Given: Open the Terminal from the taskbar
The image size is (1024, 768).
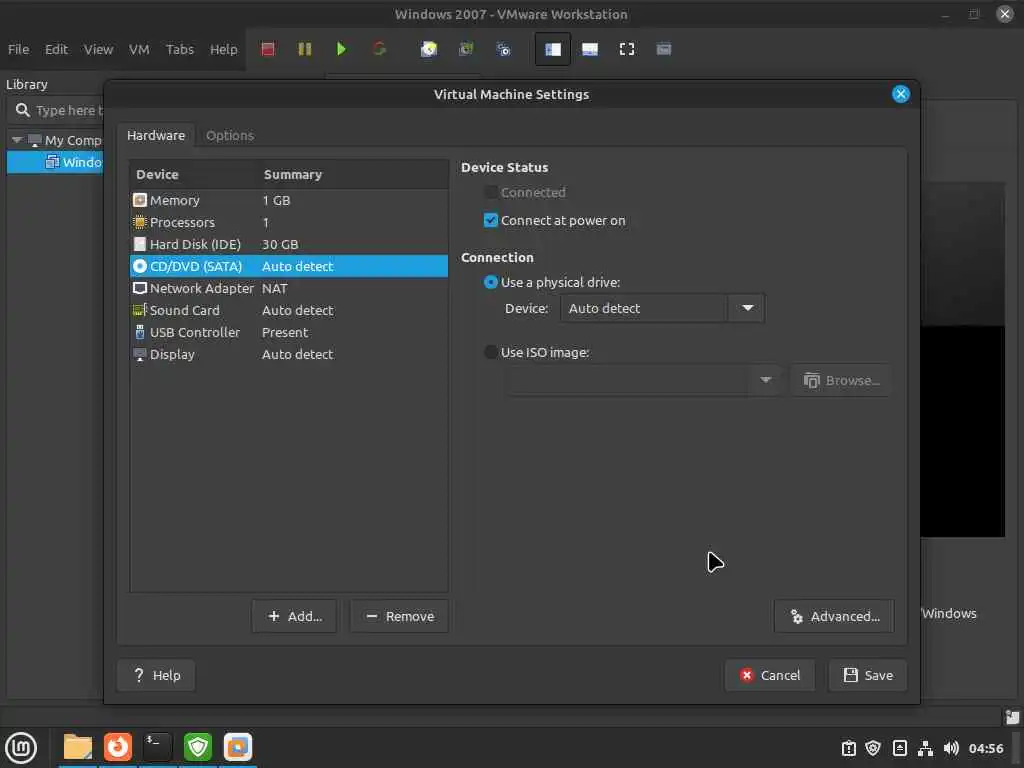Looking at the screenshot, I should pos(157,747).
